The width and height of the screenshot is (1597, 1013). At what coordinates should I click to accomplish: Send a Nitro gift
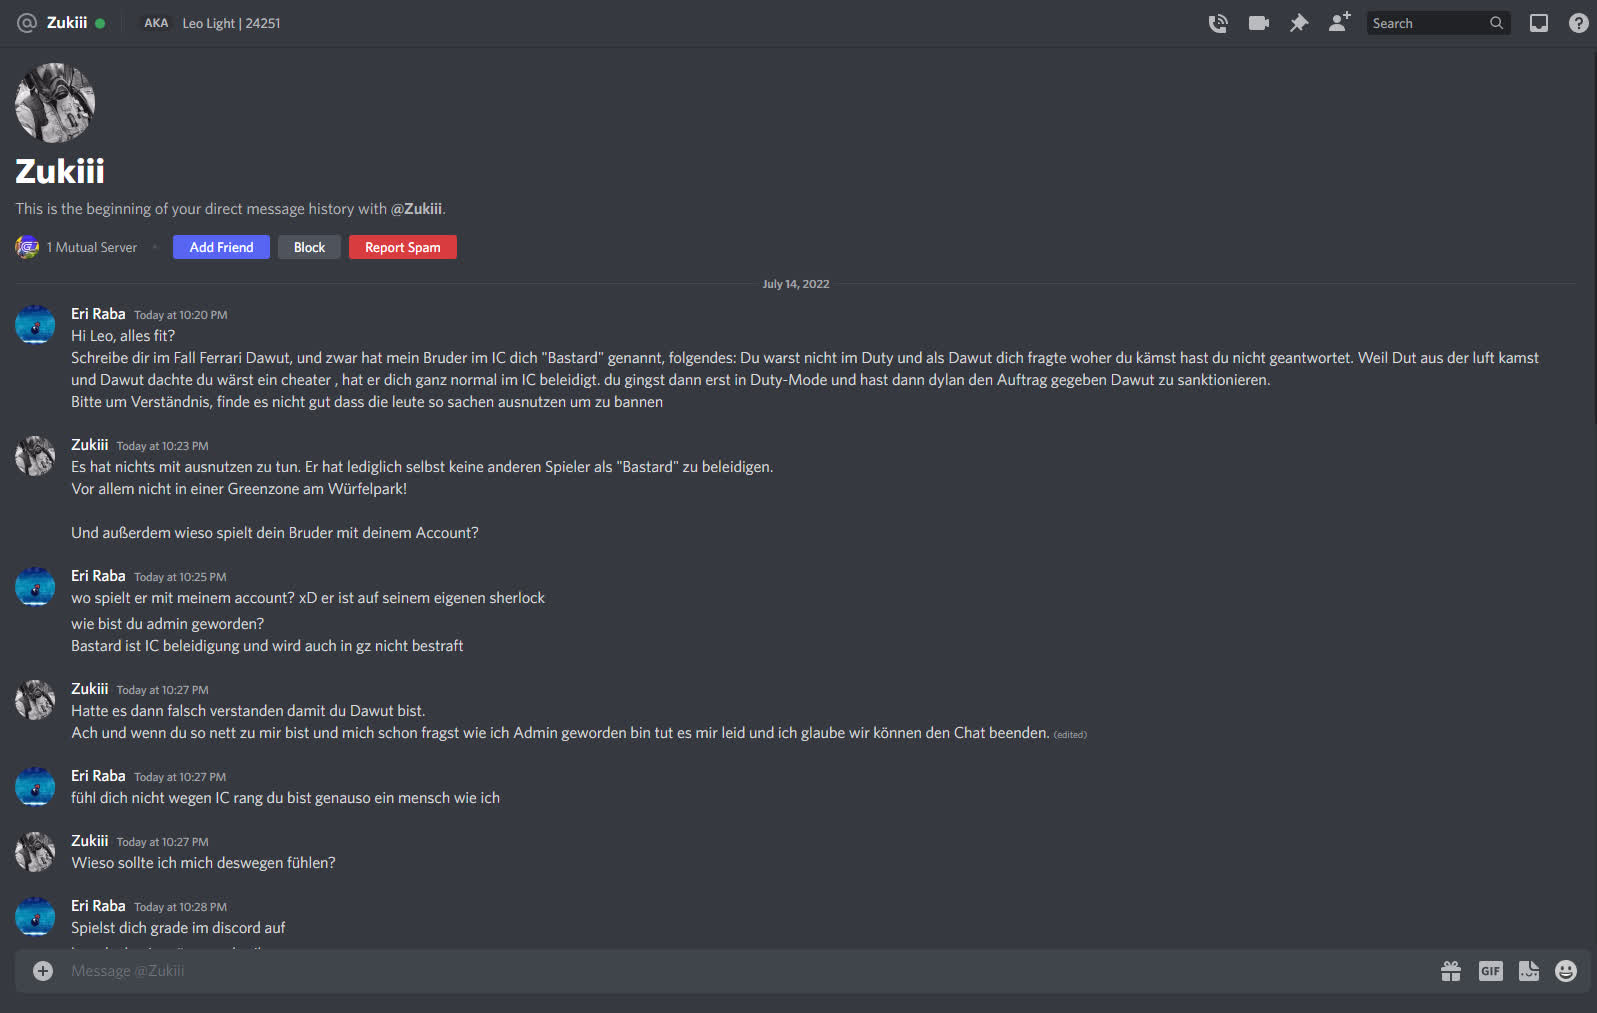tap(1451, 971)
